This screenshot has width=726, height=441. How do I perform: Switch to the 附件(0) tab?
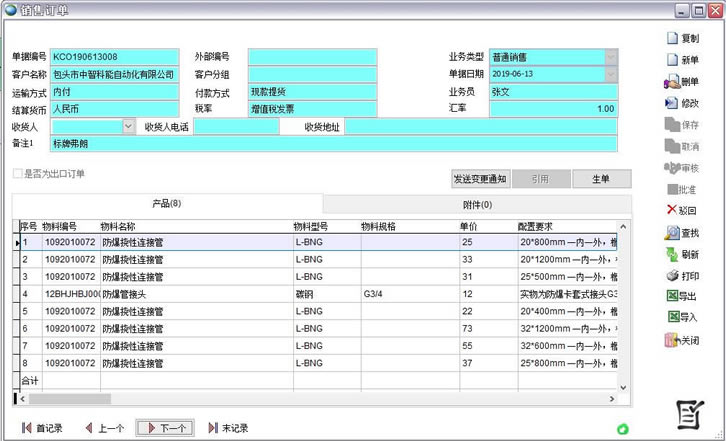click(477, 204)
